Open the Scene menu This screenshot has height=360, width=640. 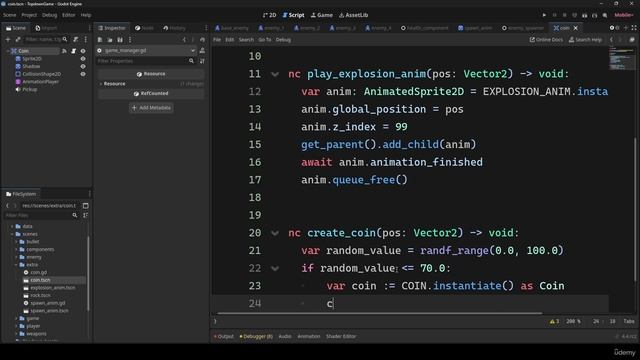[x=9, y=15]
